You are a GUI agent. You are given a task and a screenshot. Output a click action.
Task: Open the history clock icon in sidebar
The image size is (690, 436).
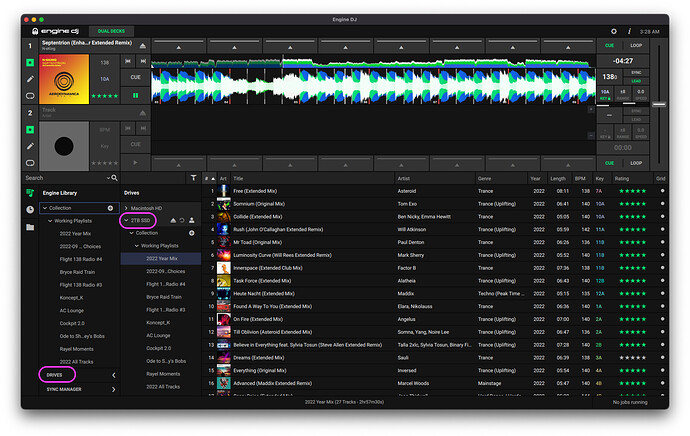click(x=30, y=210)
